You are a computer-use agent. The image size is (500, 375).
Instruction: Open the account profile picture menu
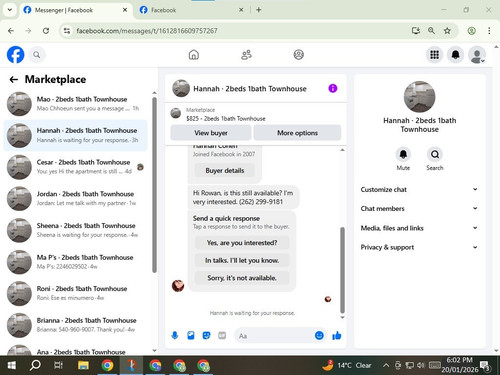[x=477, y=55]
